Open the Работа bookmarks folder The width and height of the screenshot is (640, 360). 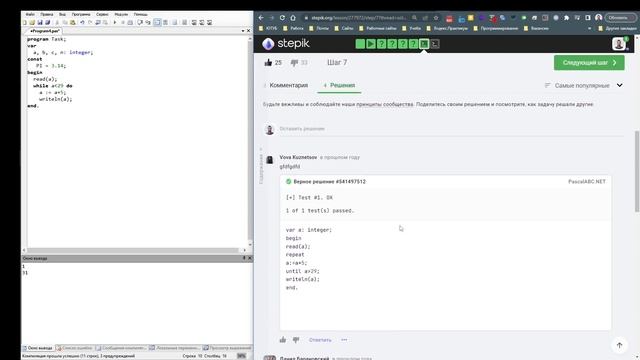(293, 29)
